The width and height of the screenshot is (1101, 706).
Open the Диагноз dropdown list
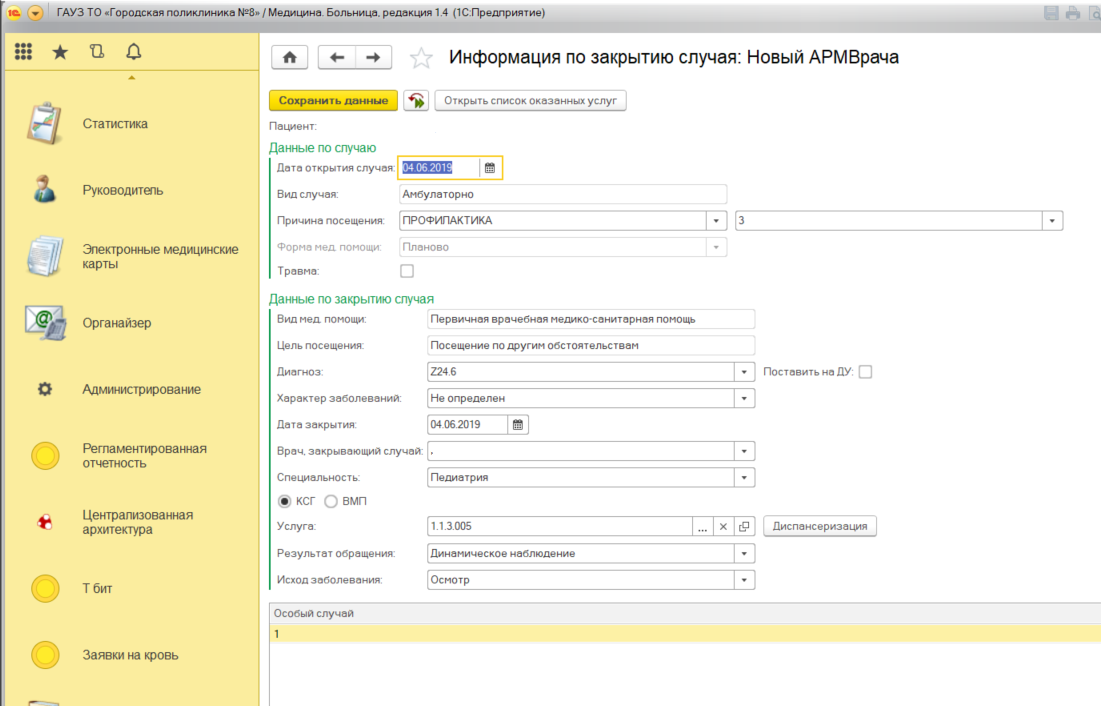[744, 372]
